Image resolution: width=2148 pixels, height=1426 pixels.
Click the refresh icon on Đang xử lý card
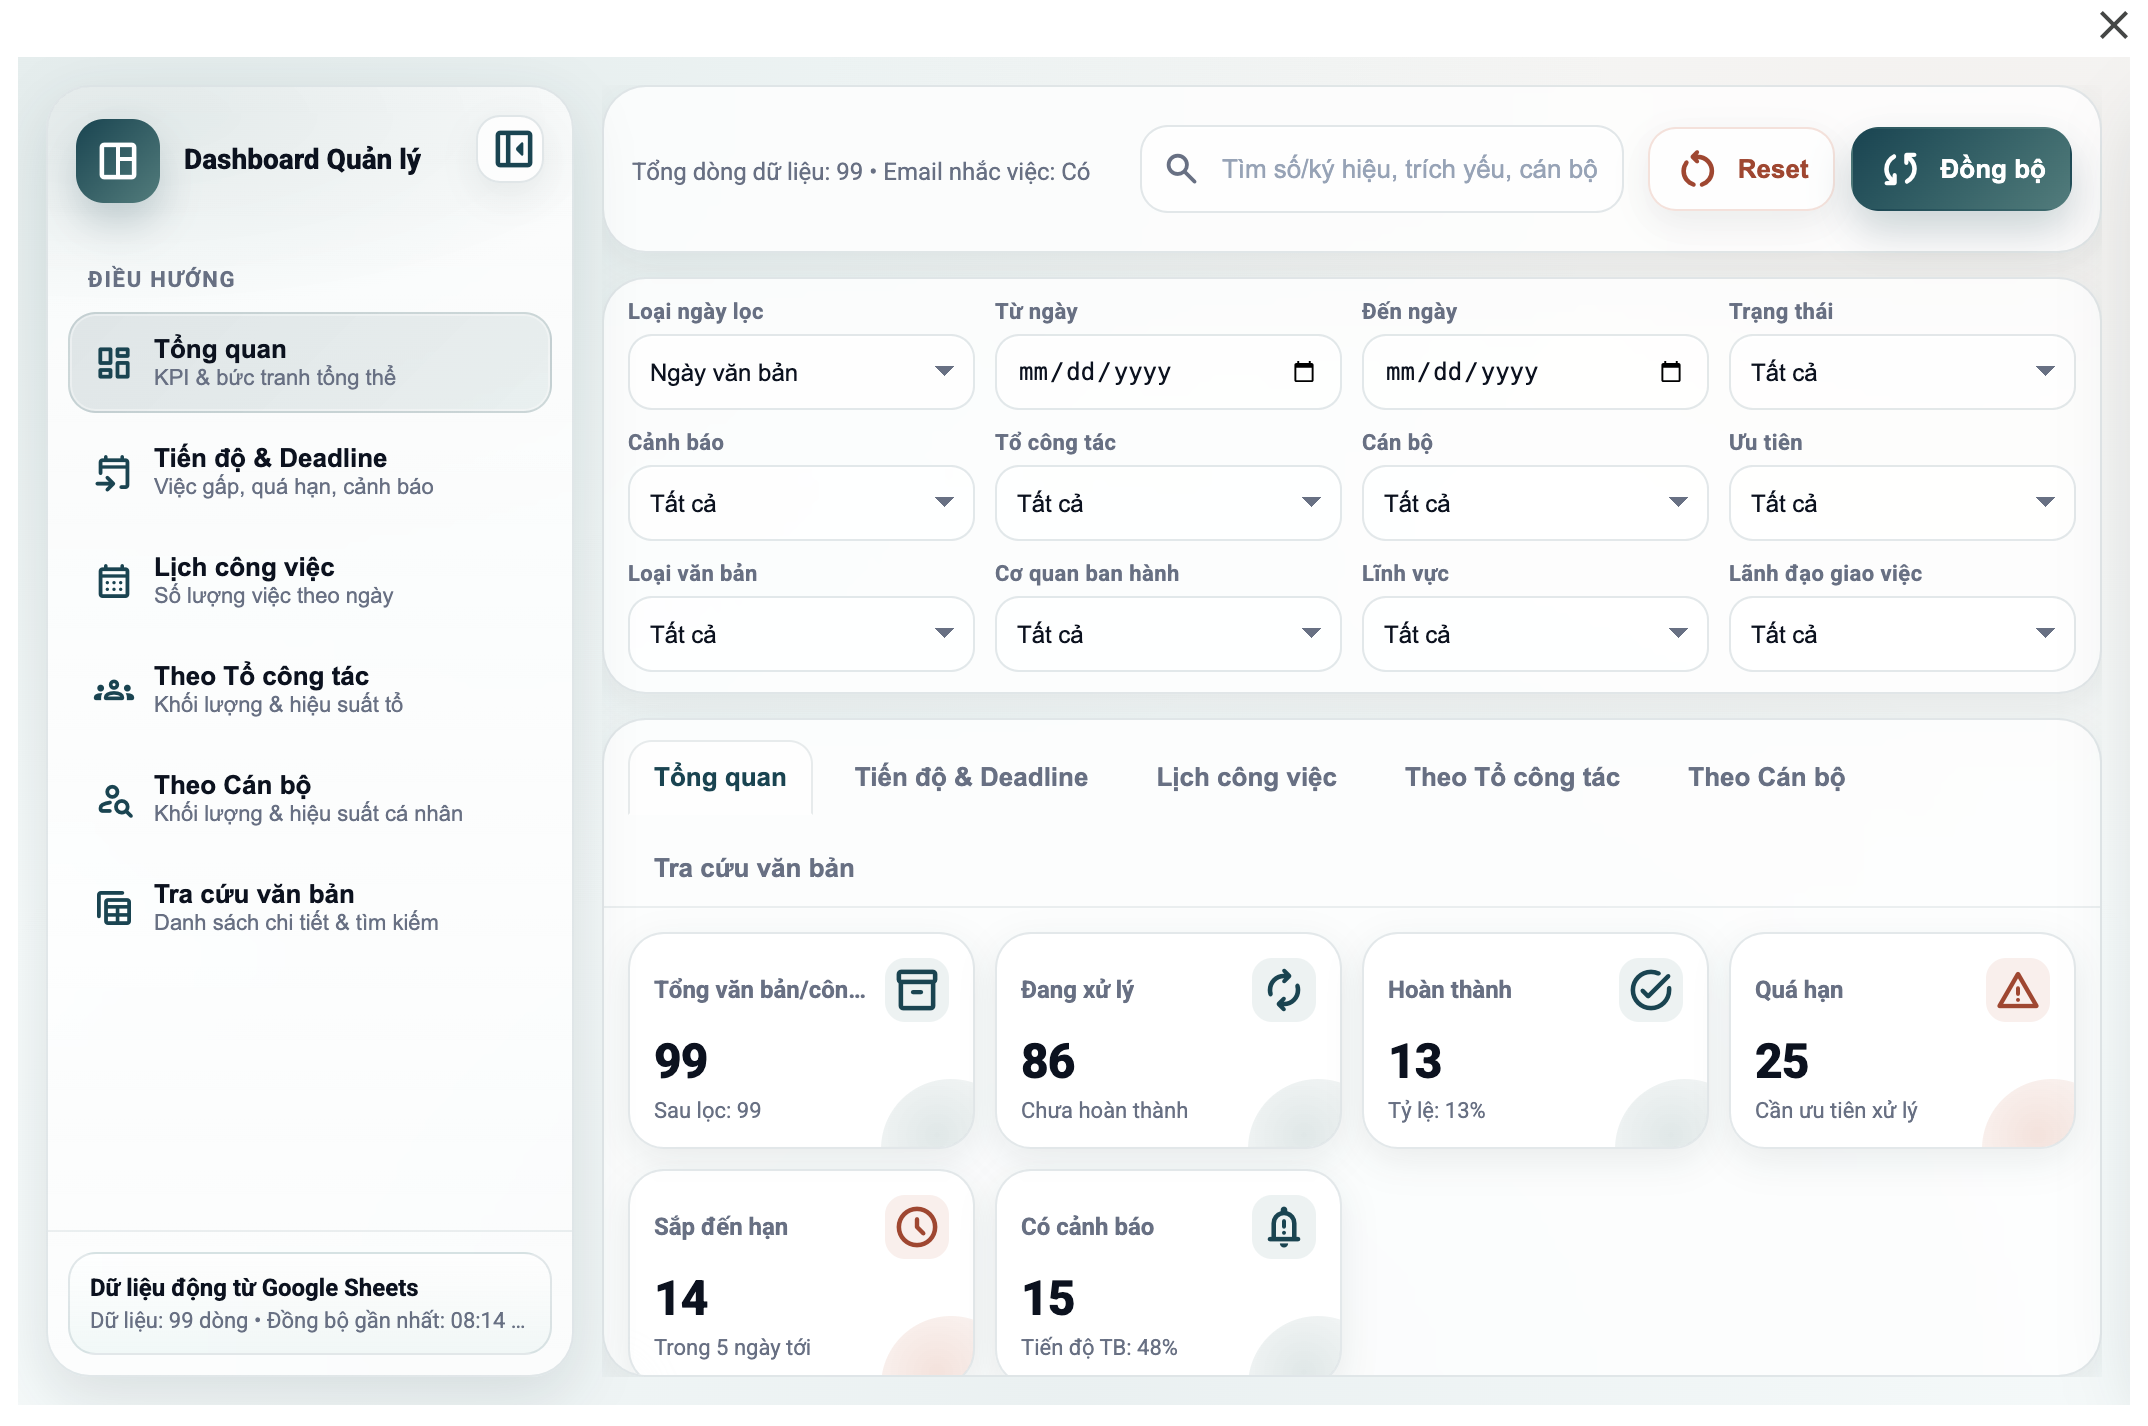click(x=1284, y=989)
